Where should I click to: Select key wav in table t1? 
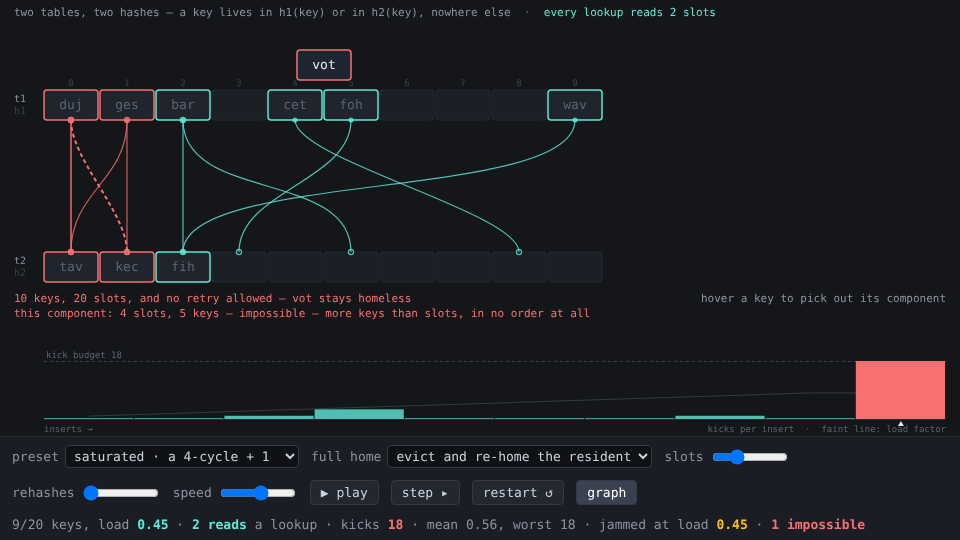575,105
